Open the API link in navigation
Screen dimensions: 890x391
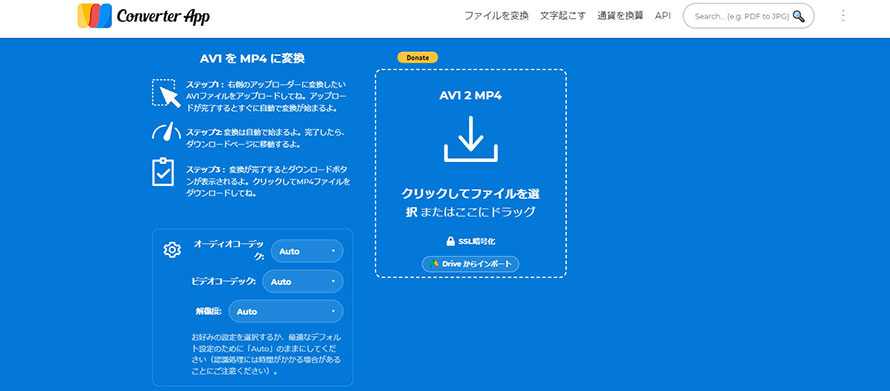[x=662, y=16]
